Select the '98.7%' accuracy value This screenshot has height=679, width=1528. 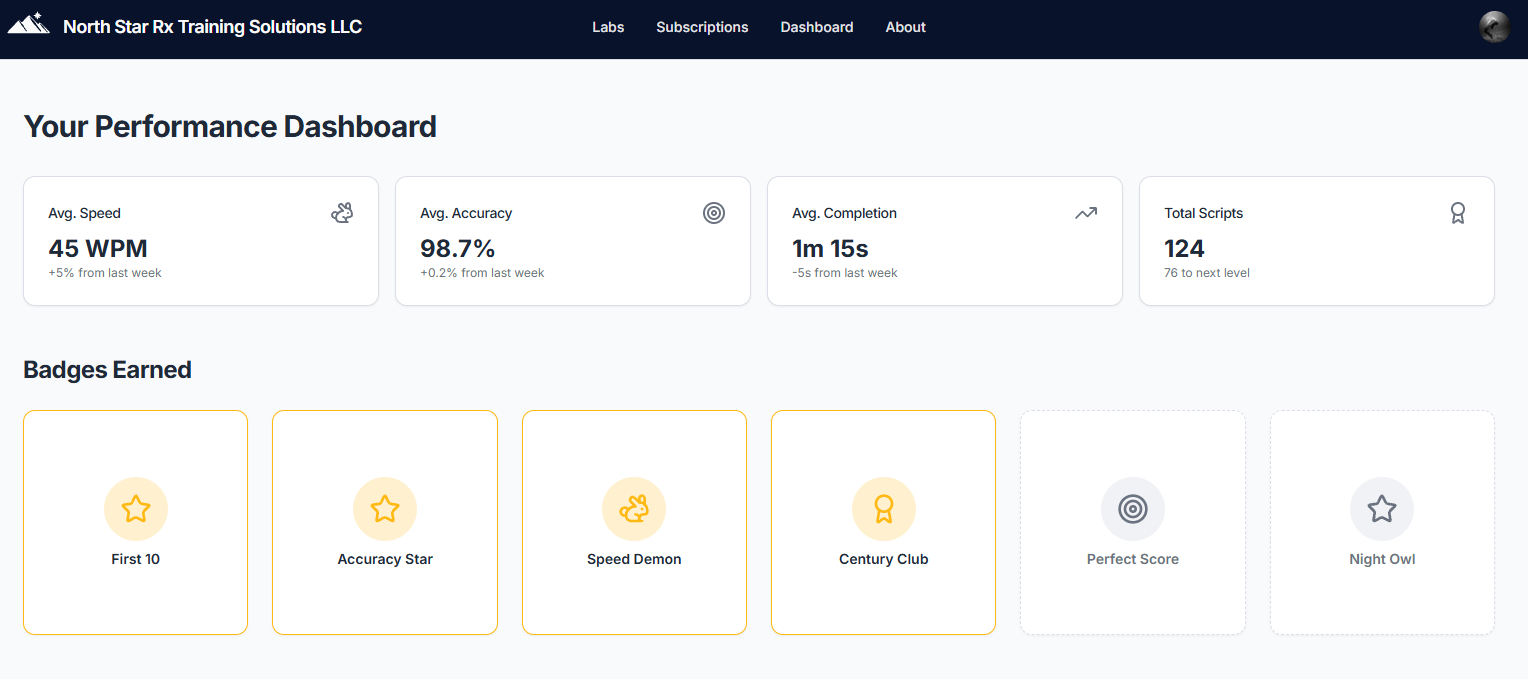tap(458, 248)
